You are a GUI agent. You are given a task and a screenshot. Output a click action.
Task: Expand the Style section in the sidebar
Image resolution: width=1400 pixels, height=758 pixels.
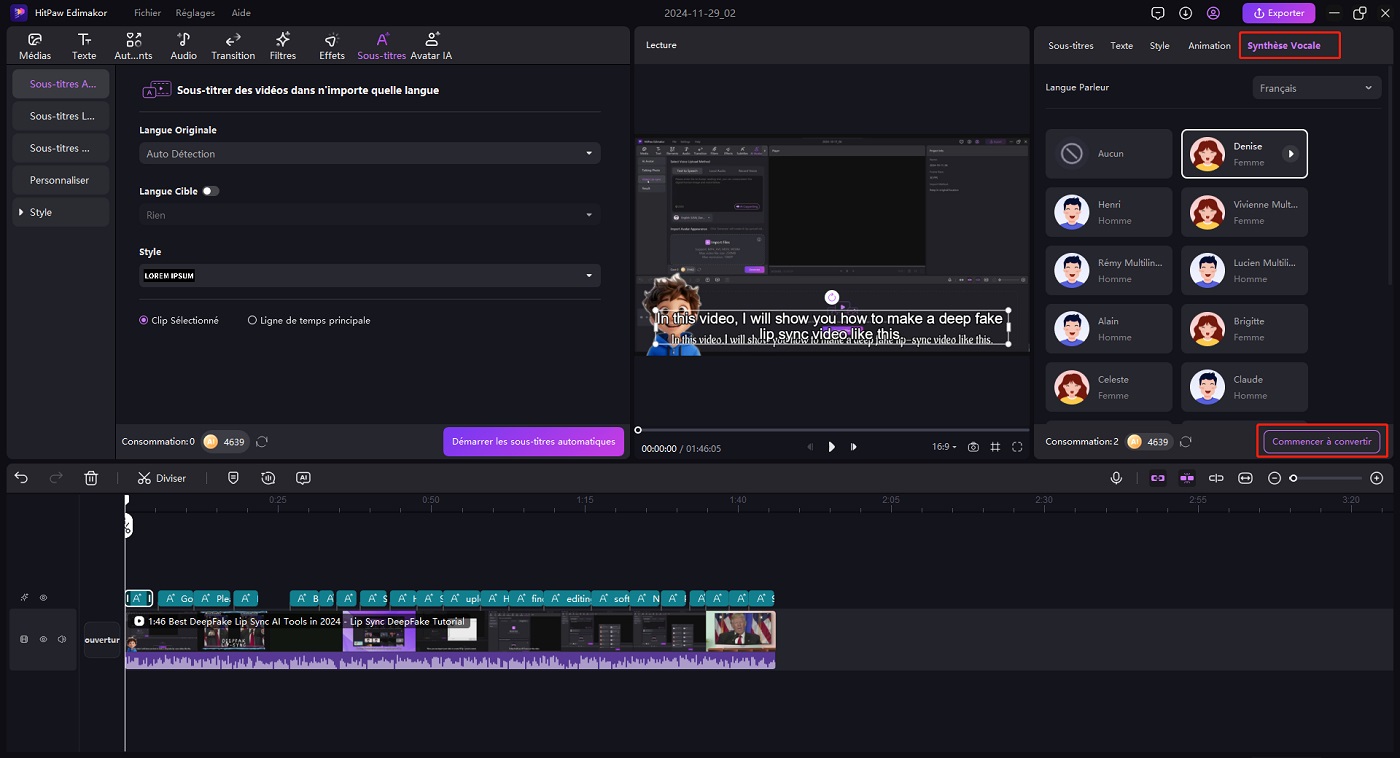click(60, 212)
